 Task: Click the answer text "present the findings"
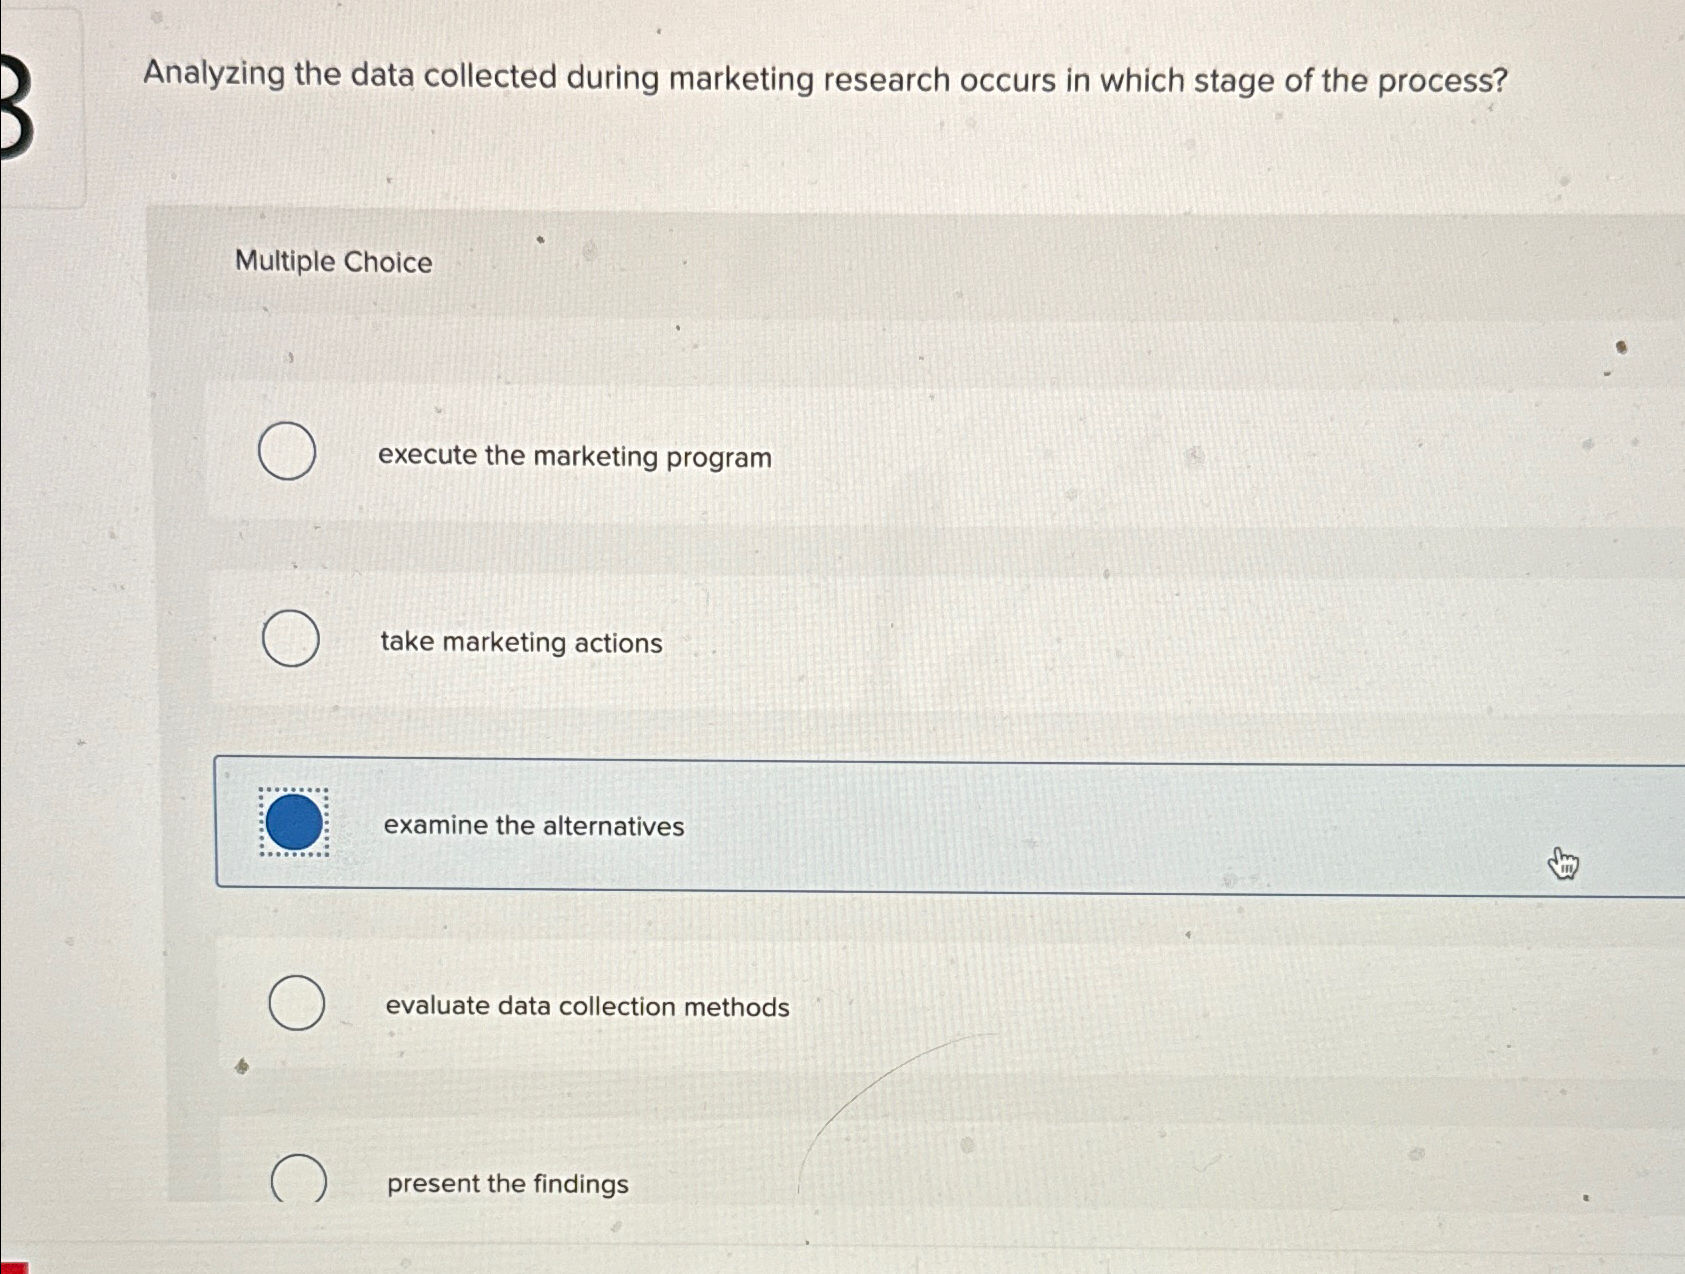506,1184
